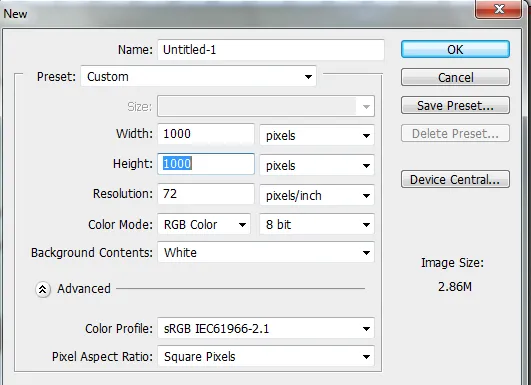Close the New dialog window
This screenshot has height=385, width=531.
pos(498,9)
